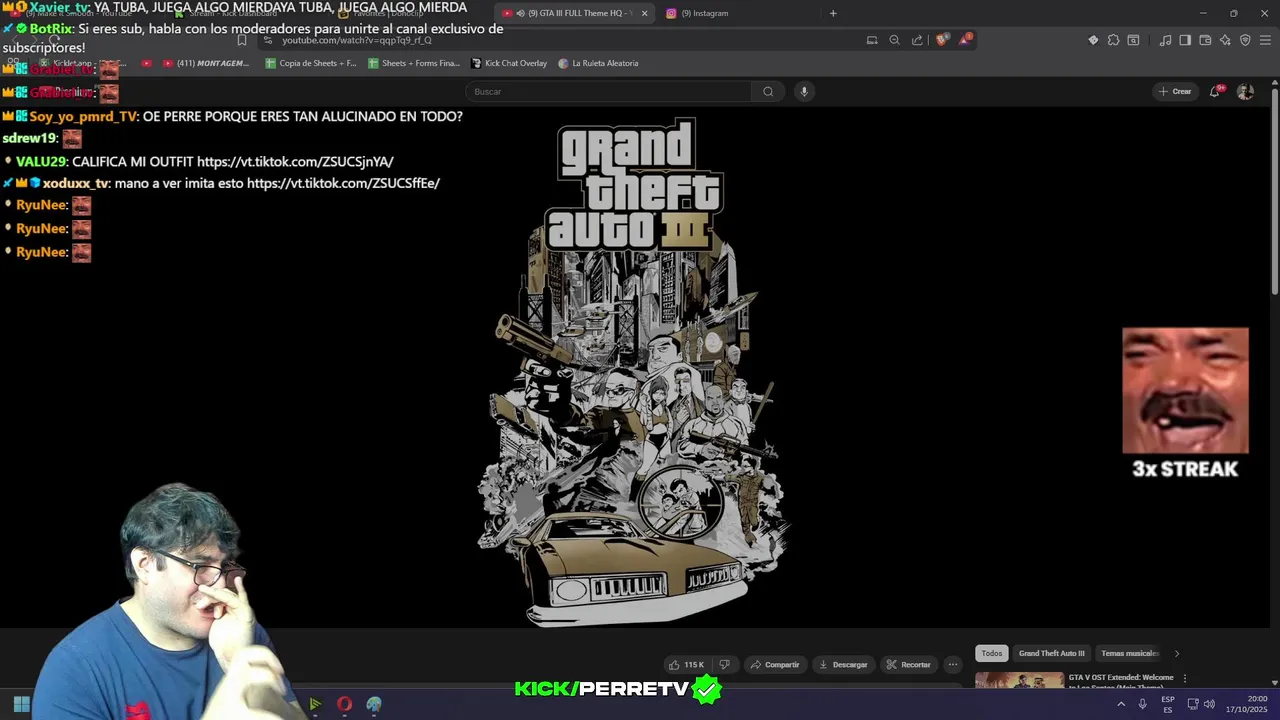Share the video via Compartir button
Image resolution: width=1280 pixels, height=720 pixels.
tap(775, 665)
